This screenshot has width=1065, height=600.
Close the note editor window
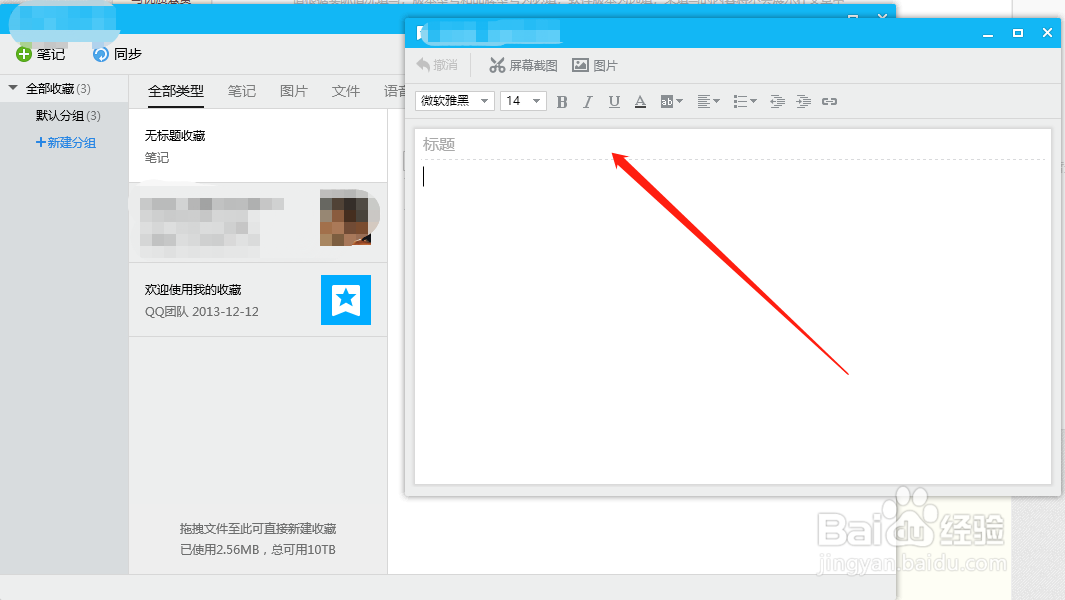coord(1047,33)
